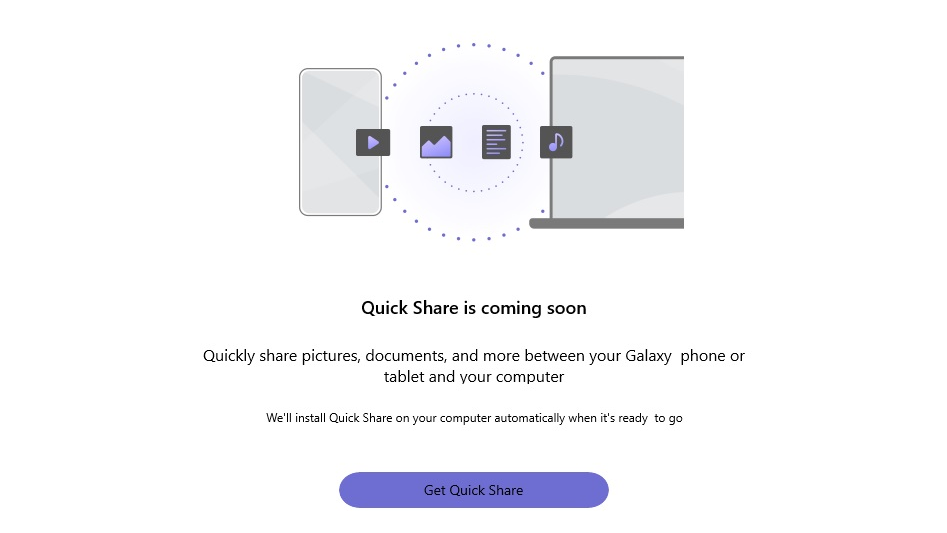Viewport: 947px width, 533px height.
Task: Click the top of the outer dotted ring
Action: (473, 44)
